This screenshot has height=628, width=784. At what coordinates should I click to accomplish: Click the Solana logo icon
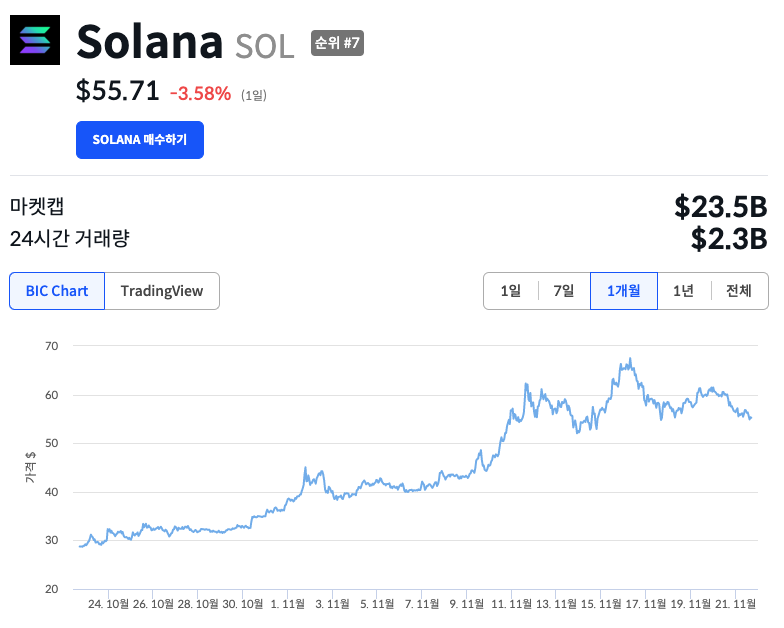point(35,40)
